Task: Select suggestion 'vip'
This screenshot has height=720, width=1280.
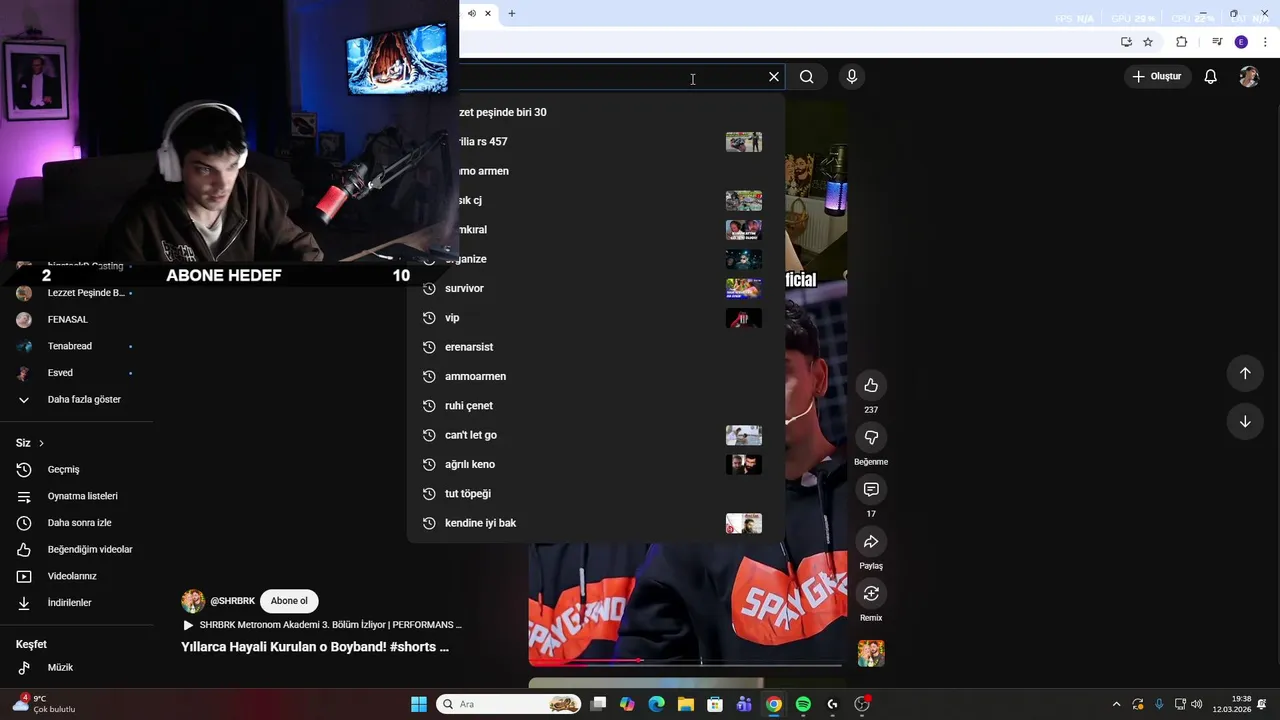Action: [x=594, y=318]
